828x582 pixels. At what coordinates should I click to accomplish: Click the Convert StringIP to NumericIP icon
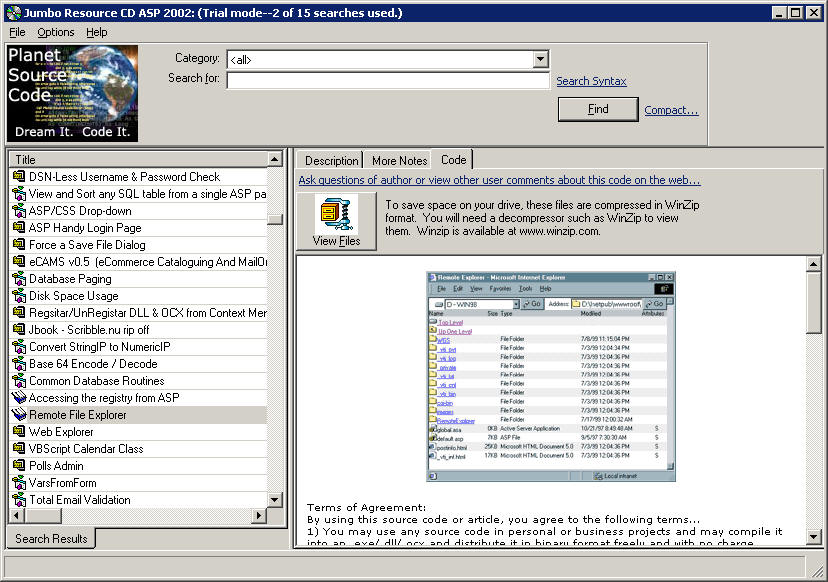19,346
